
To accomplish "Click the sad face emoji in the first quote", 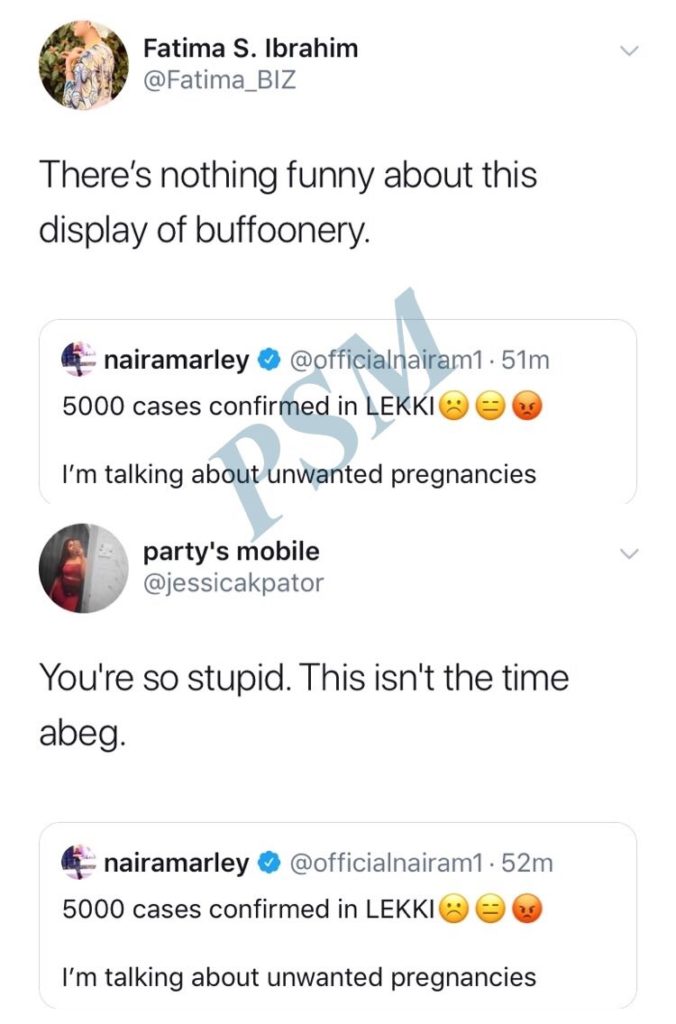I will (x=453, y=407).
